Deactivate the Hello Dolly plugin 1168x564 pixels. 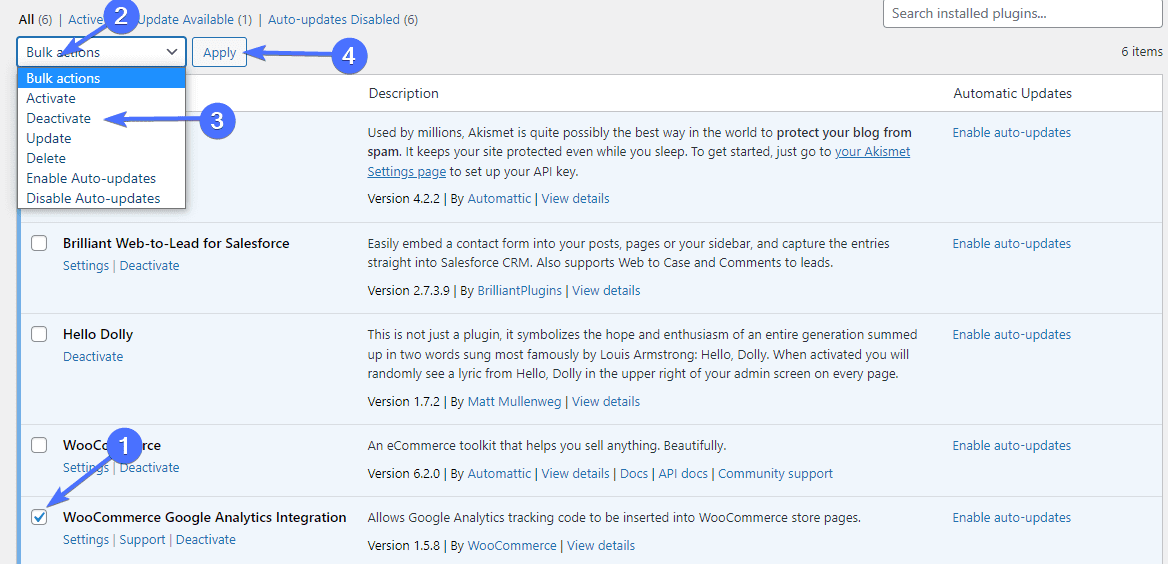click(x=93, y=356)
